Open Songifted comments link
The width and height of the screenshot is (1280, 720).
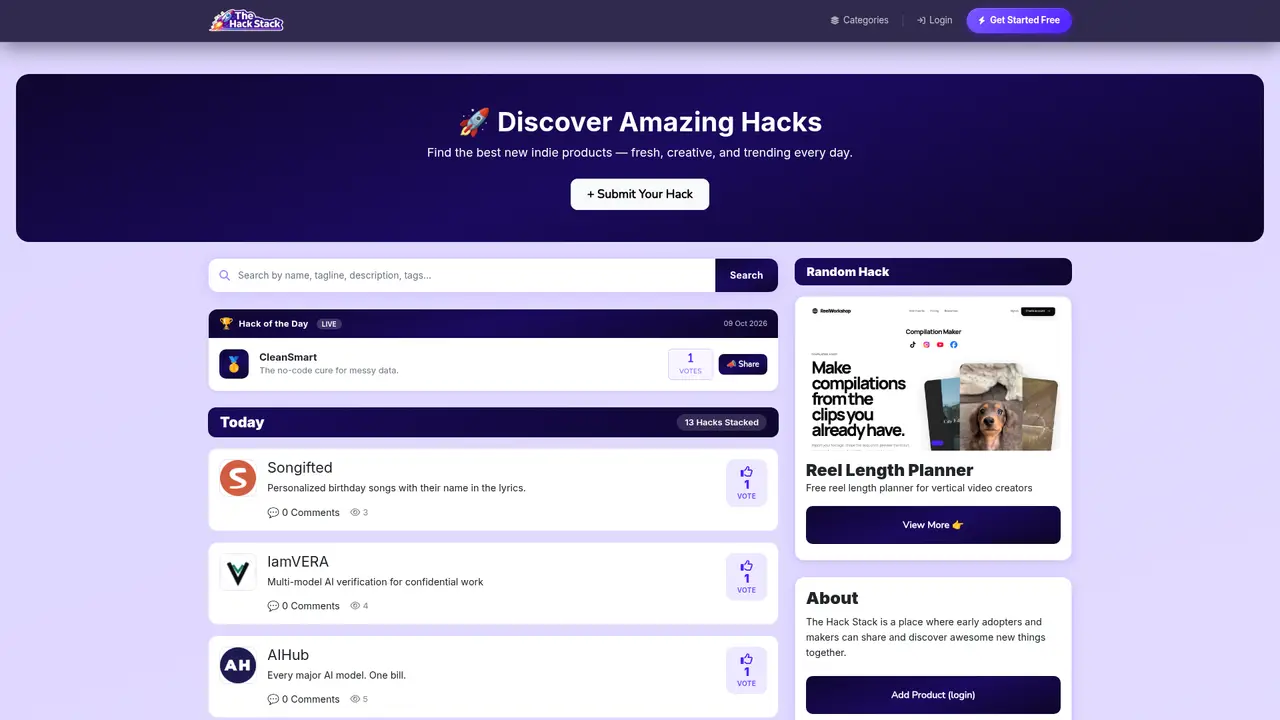(x=304, y=512)
